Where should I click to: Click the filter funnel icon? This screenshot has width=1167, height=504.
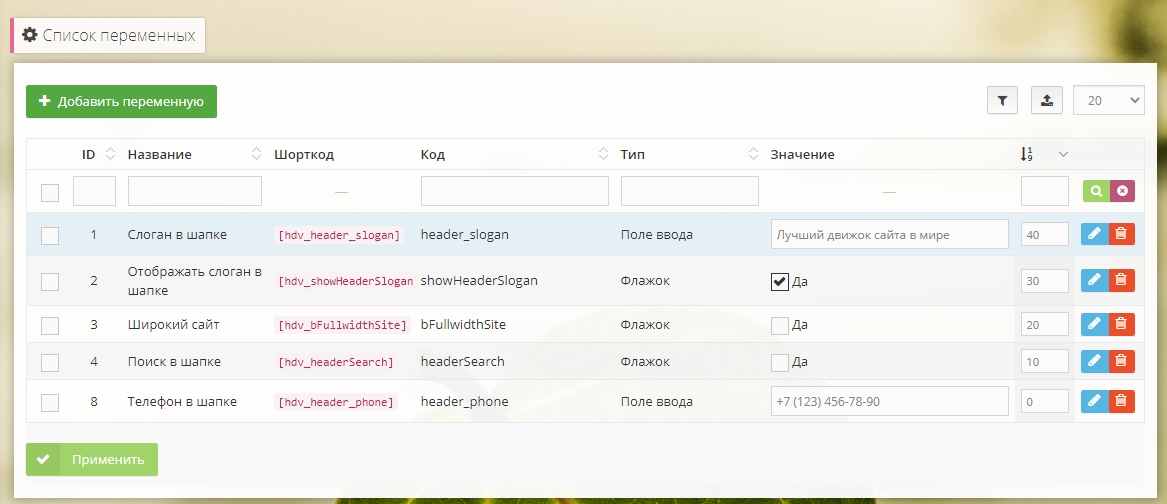tap(1002, 100)
